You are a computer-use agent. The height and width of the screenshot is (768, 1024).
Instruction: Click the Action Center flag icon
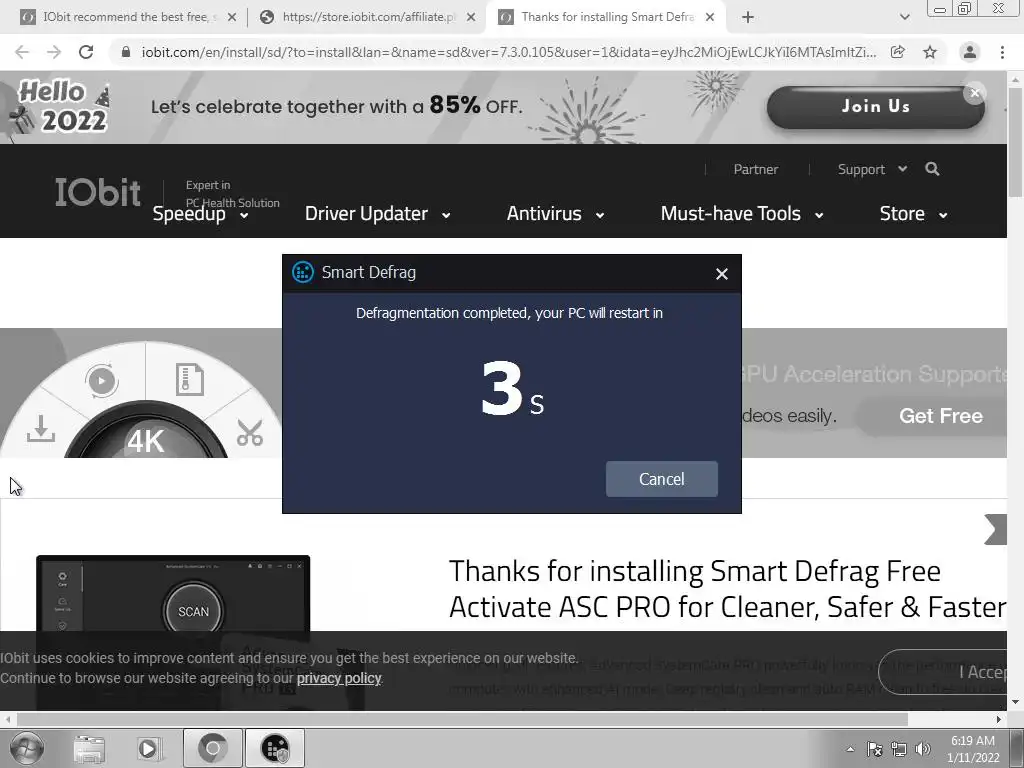[874, 749]
